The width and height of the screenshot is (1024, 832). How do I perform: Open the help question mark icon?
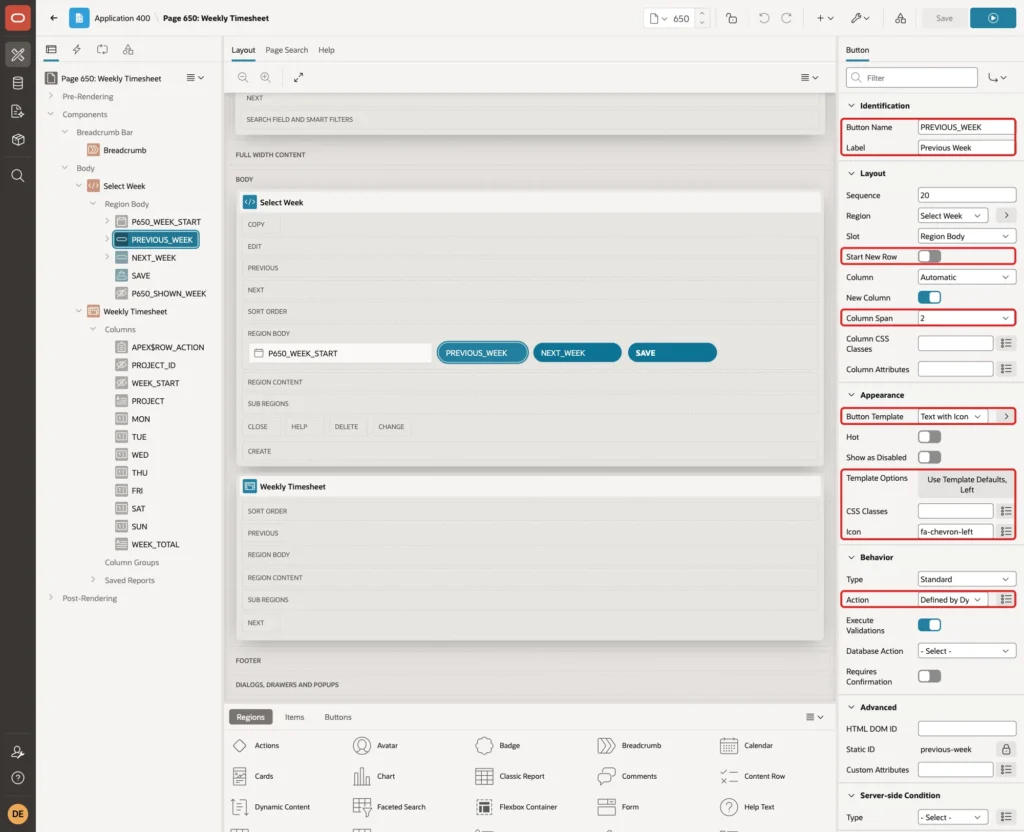(x=18, y=778)
